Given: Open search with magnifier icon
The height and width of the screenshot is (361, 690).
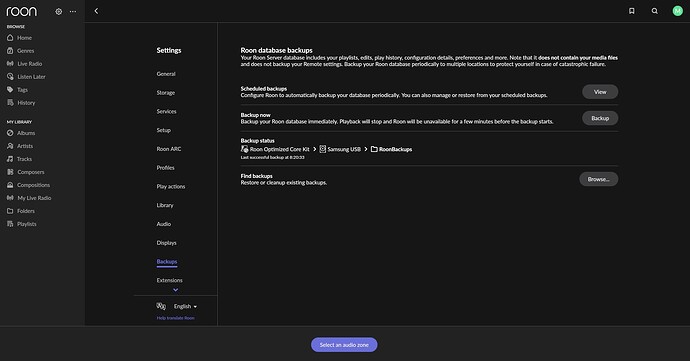Looking at the screenshot, I should point(655,11).
